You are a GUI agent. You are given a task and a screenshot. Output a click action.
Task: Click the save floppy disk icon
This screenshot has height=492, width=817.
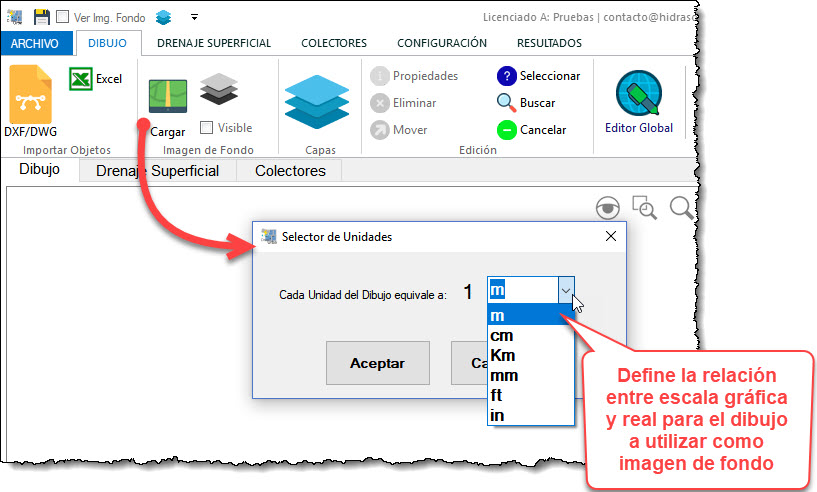(x=41, y=17)
